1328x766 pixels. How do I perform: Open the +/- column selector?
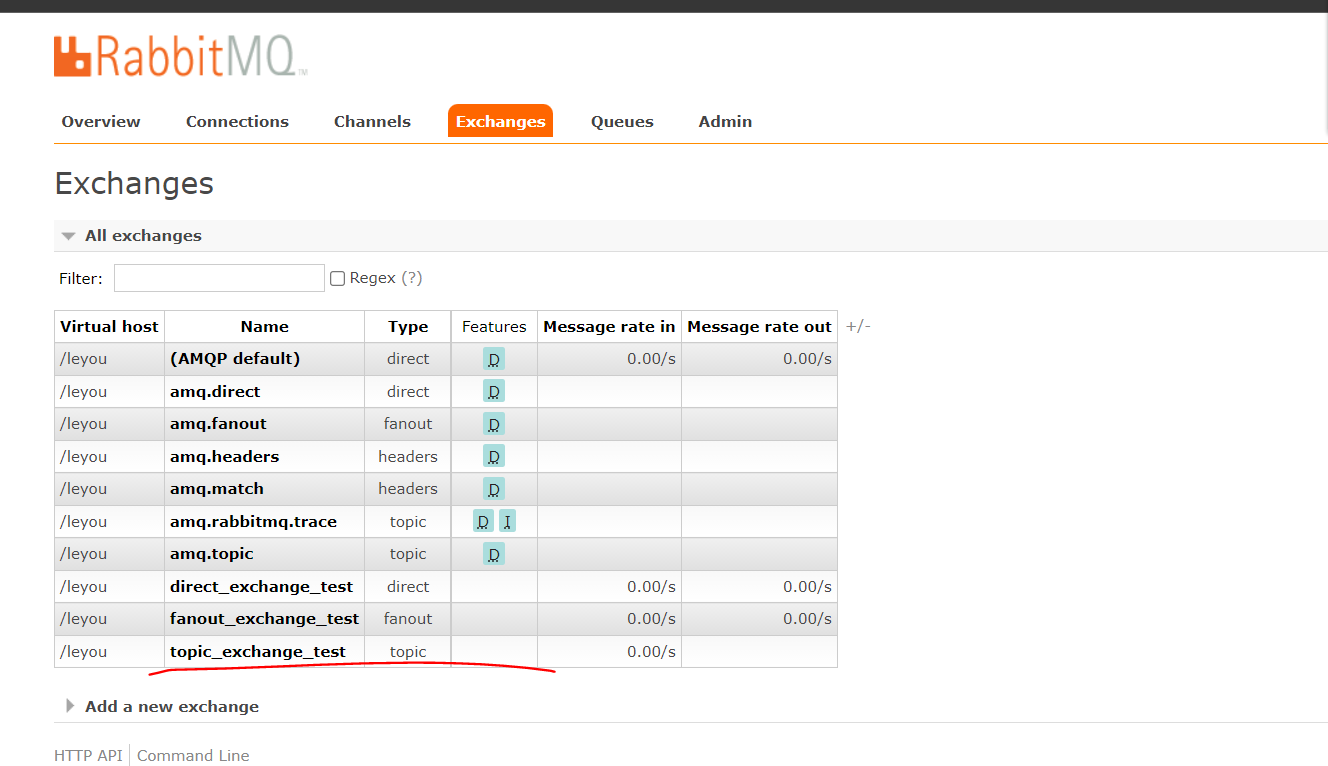[x=858, y=327]
